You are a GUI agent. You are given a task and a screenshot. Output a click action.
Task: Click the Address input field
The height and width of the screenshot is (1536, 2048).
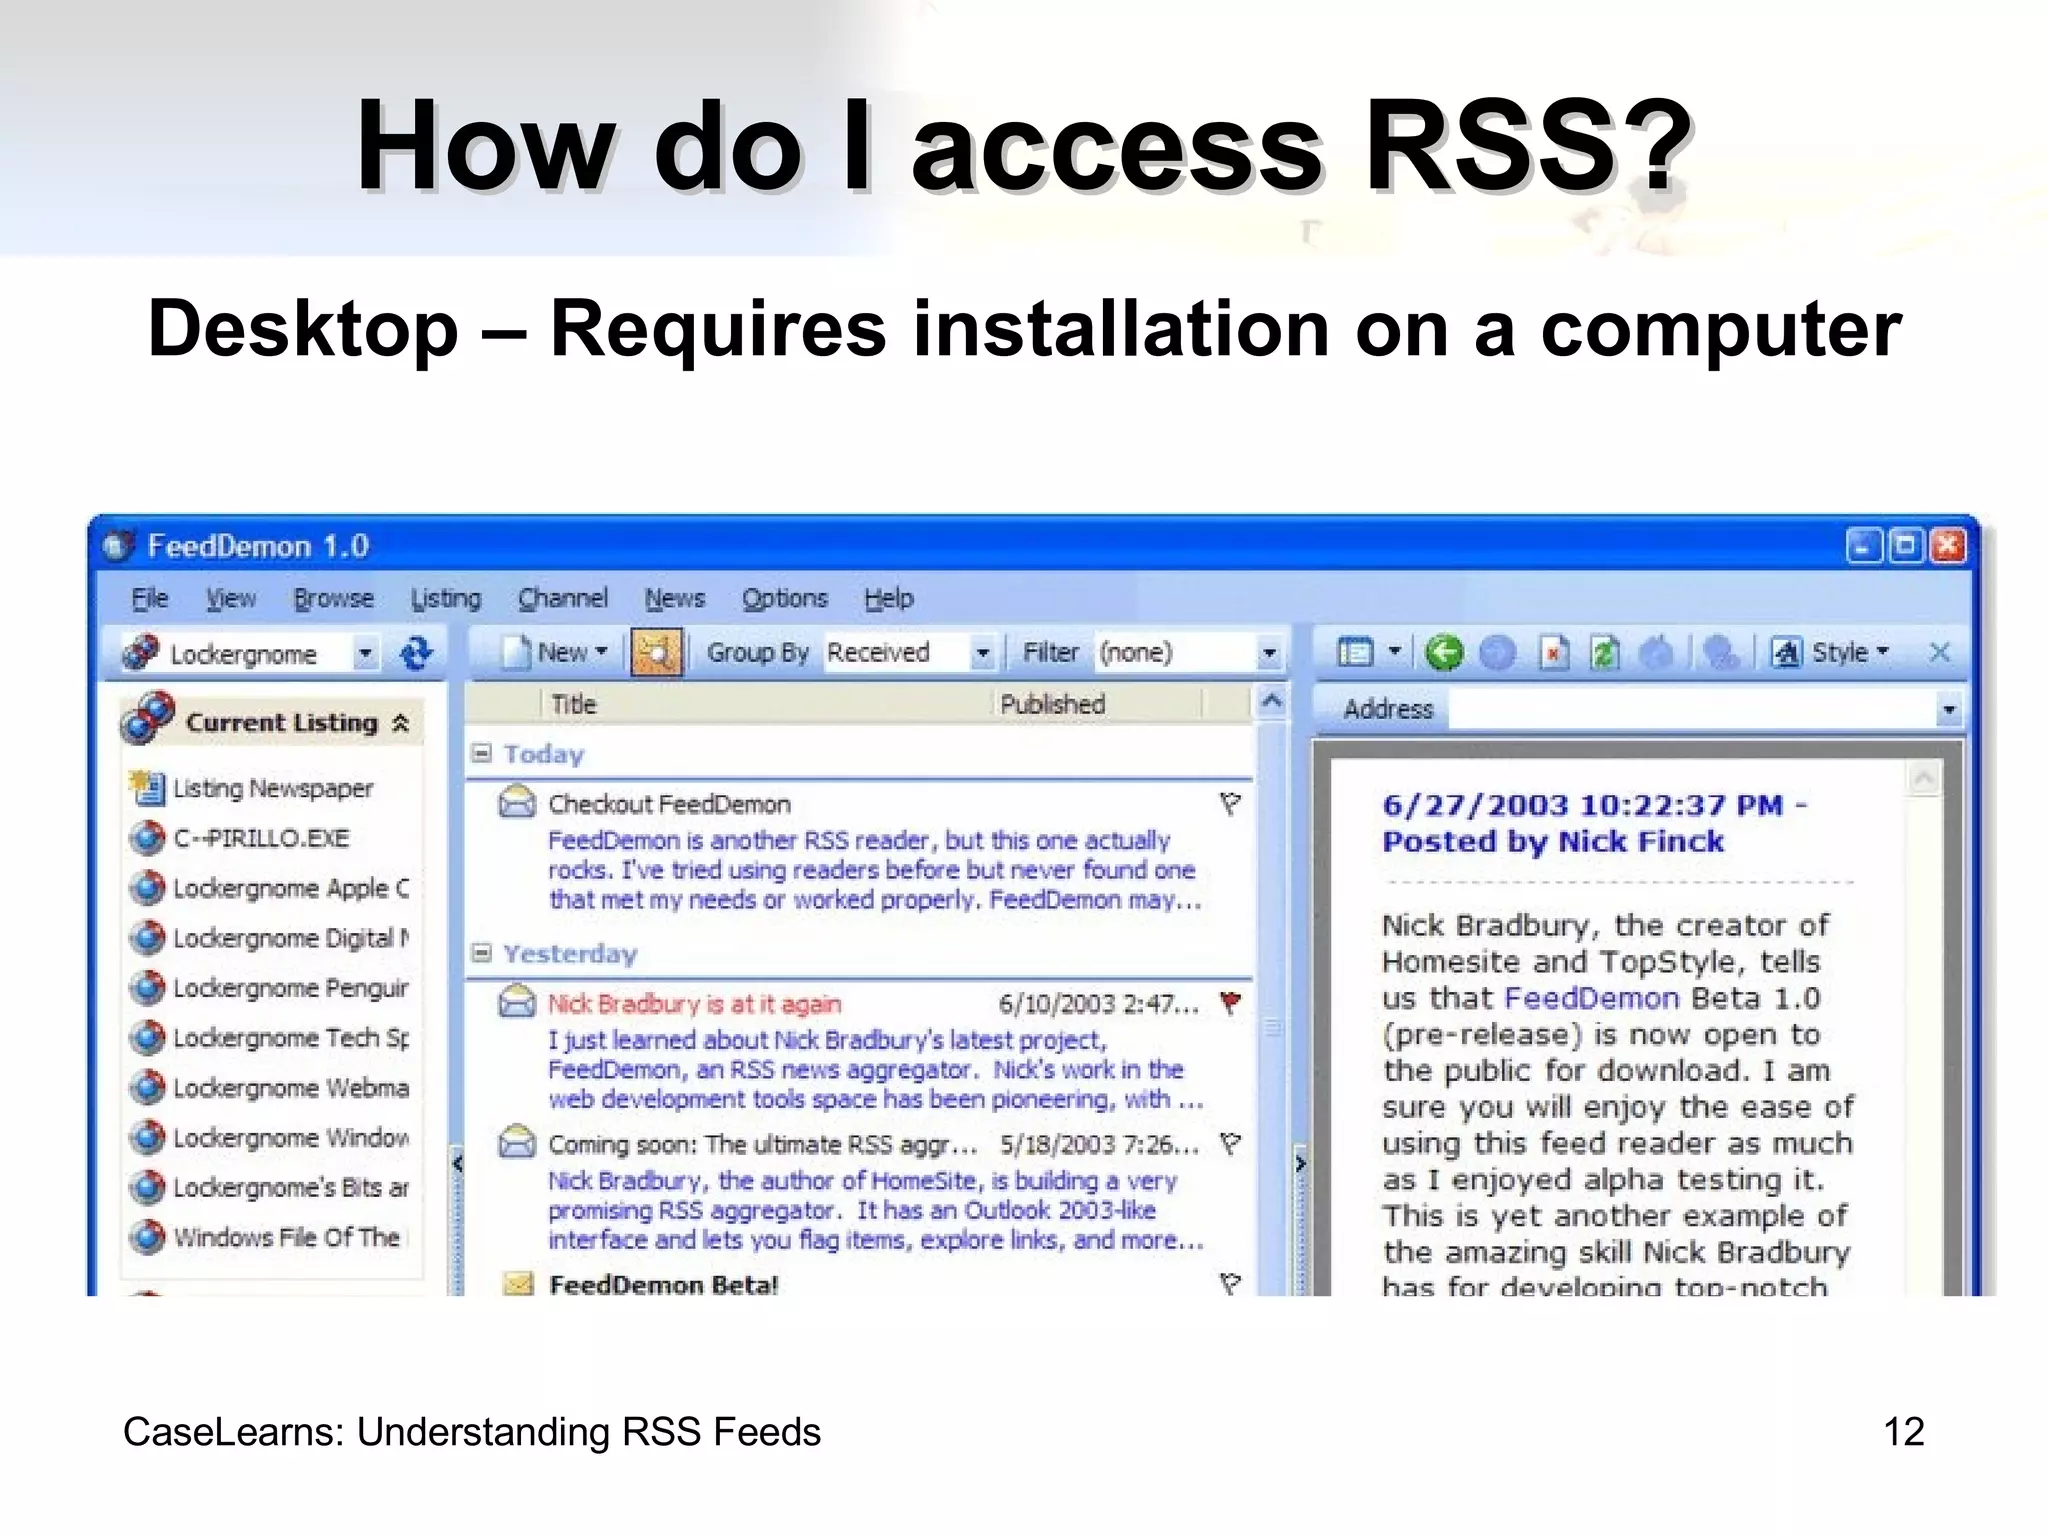(x=1692, y=710)
